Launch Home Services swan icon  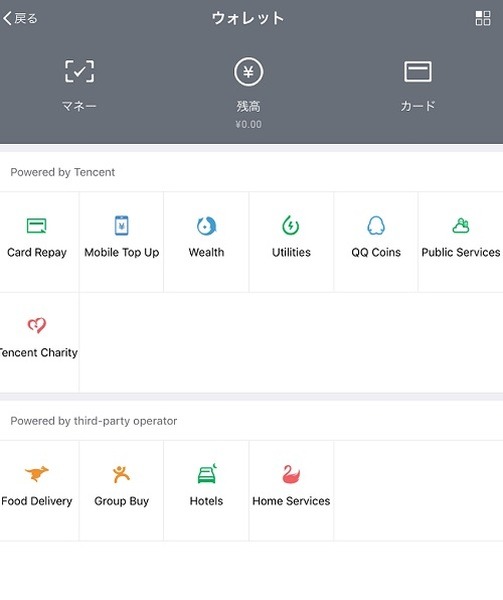(291, 474)
